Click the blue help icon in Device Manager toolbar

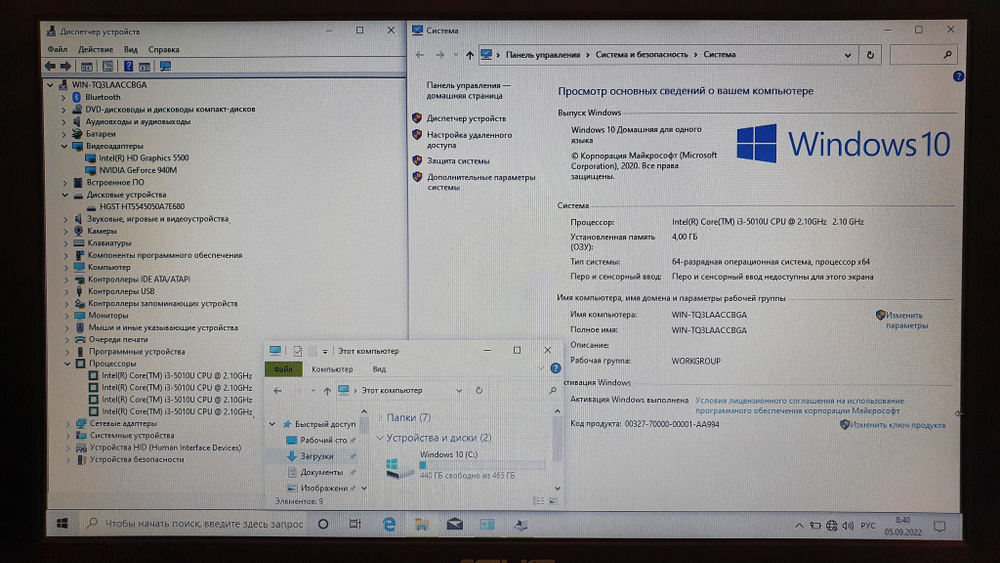(x=128, y=66)
